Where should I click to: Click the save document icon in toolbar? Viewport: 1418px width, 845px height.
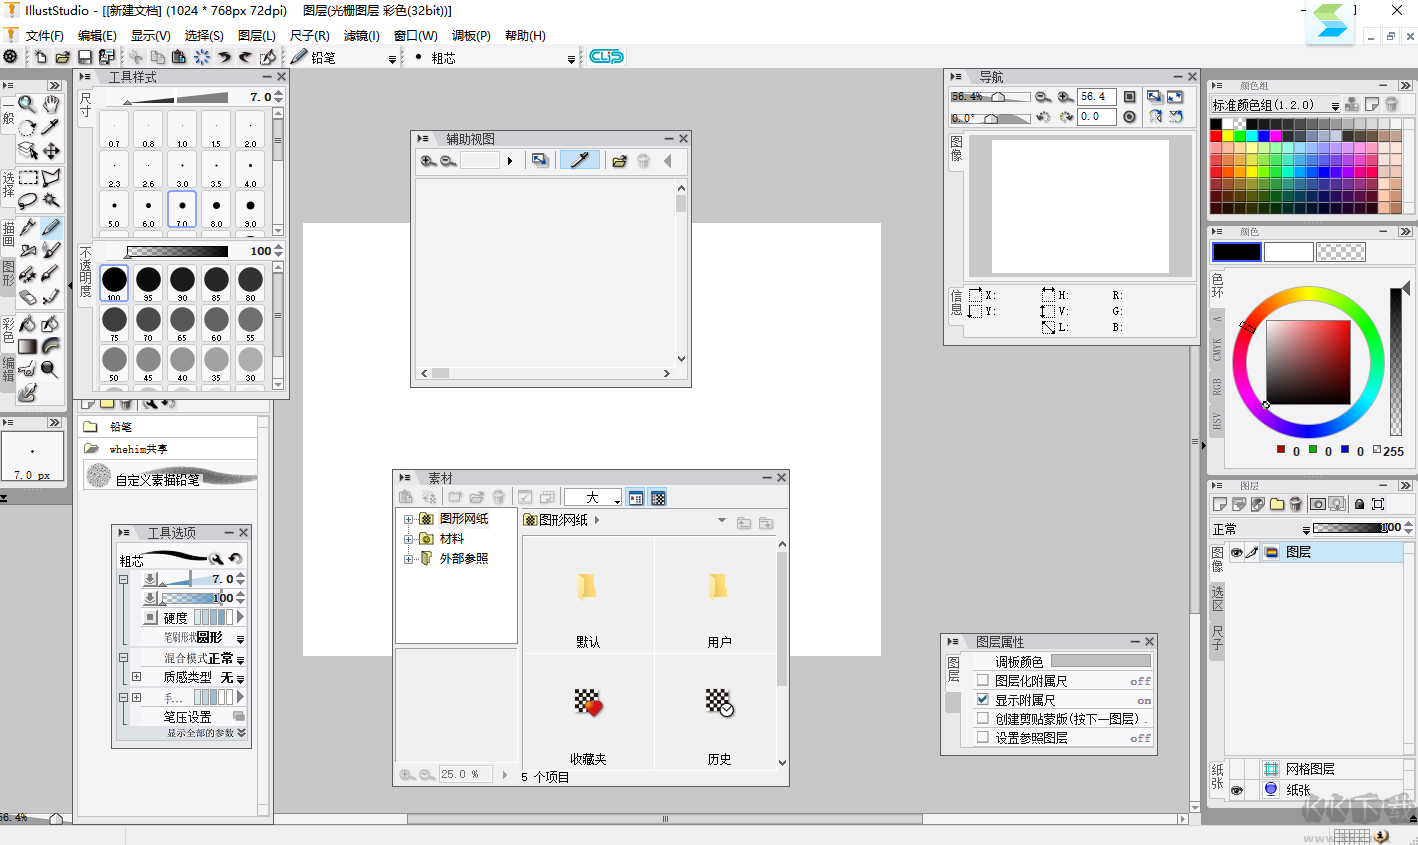click(85, 58)
